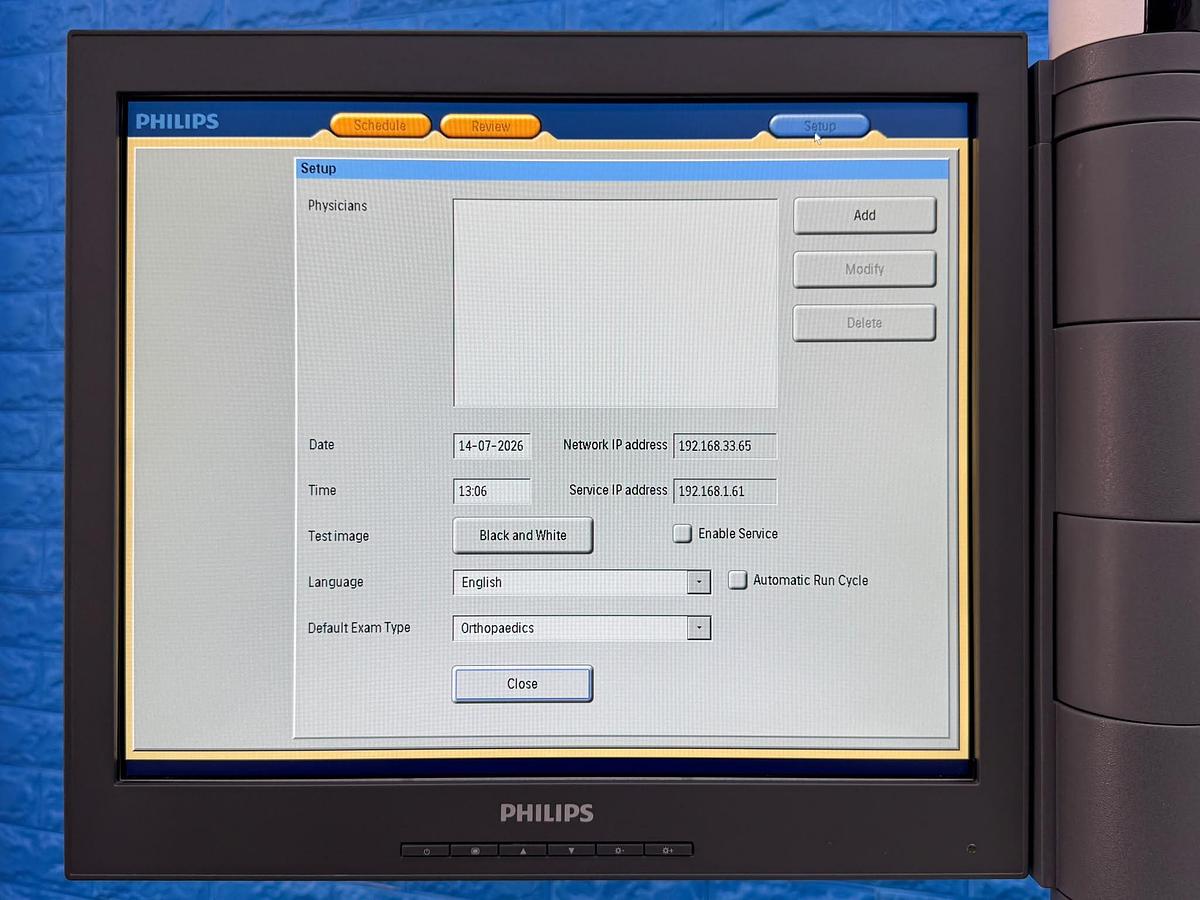The width and height of the screenshot is (1200, 900).
Task: Open the Language dropdown arrow
Action: point(699,582)
